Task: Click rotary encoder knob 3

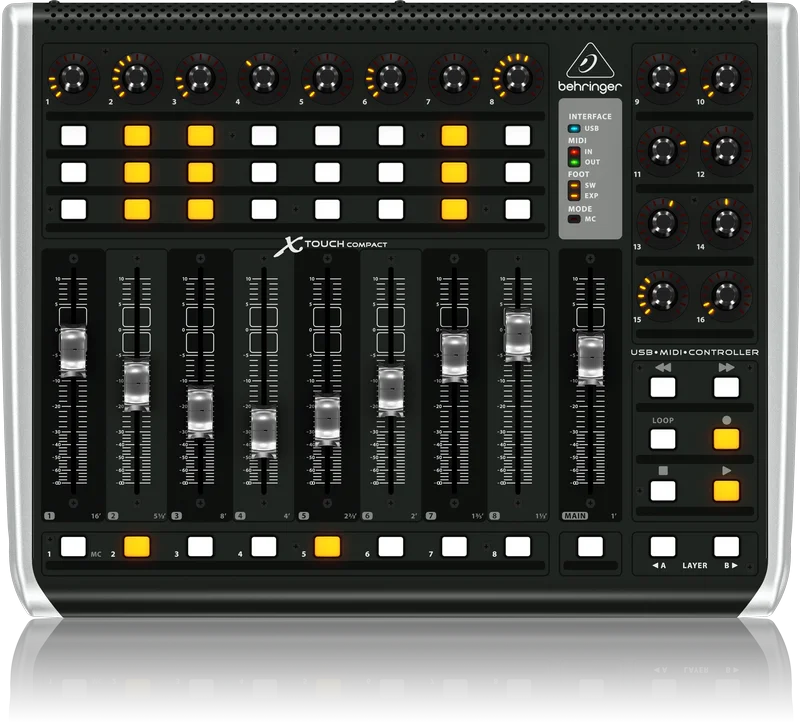Action: [201, 78]
